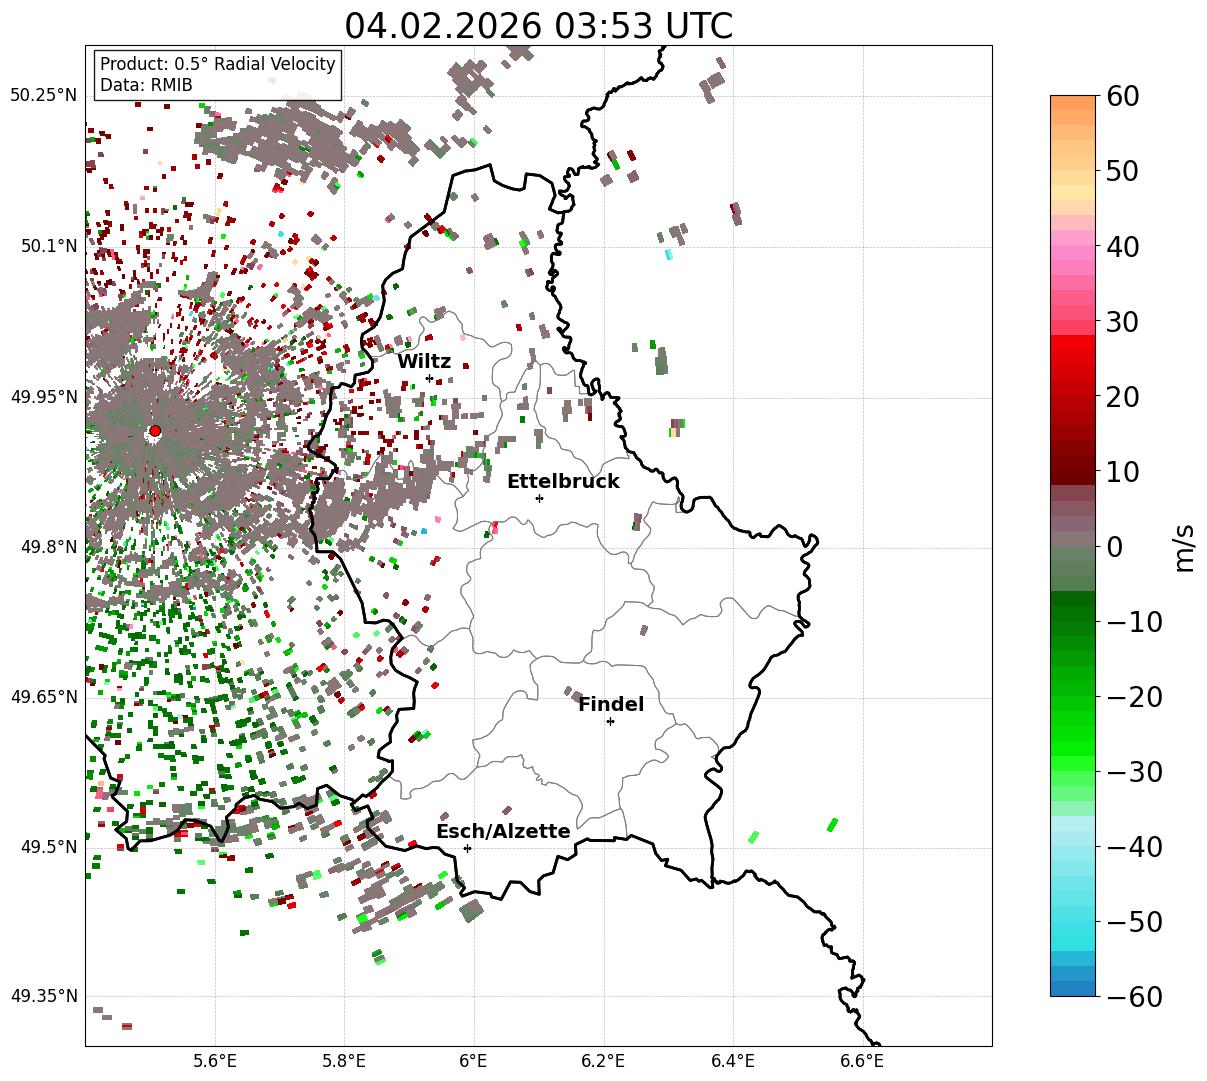Viewport: 1207px width, 1081px height.
Task: Click the 5.8°E longitude label
Action: coord(345,1060)
